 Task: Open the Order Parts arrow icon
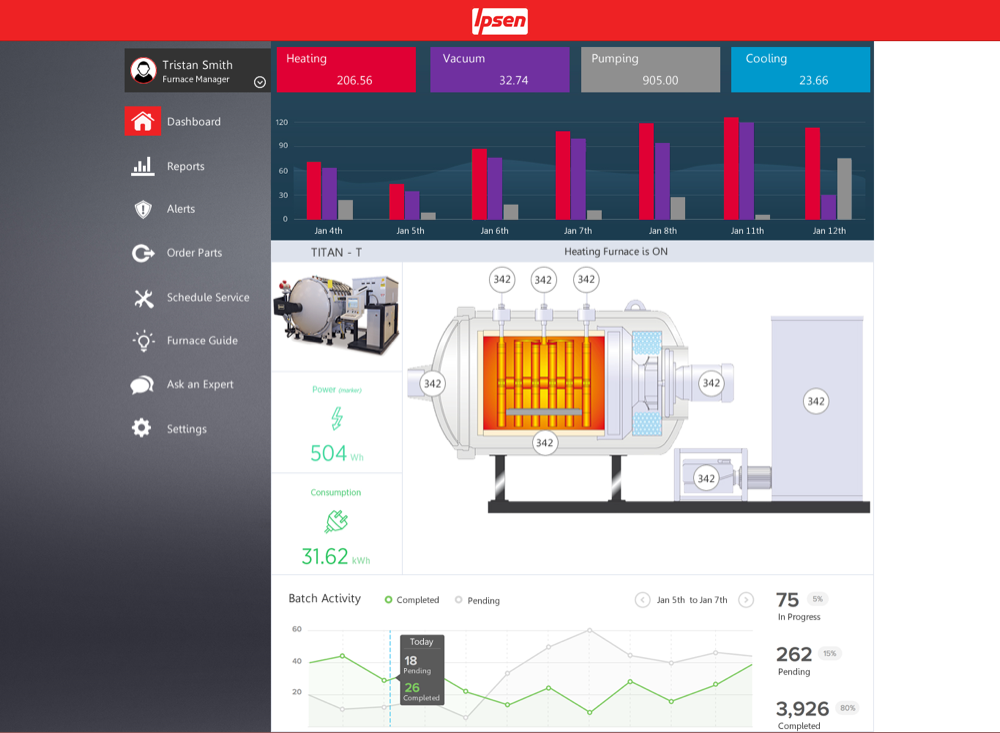tap(142, 253)
